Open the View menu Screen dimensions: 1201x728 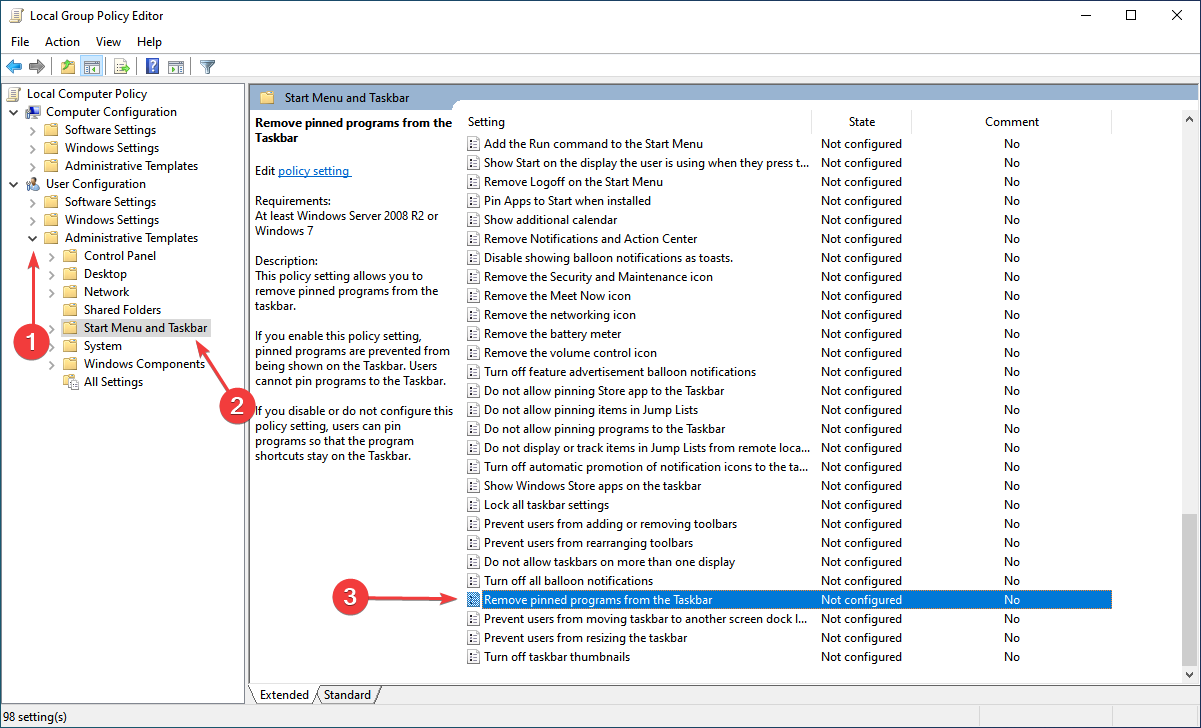(108, 42)
